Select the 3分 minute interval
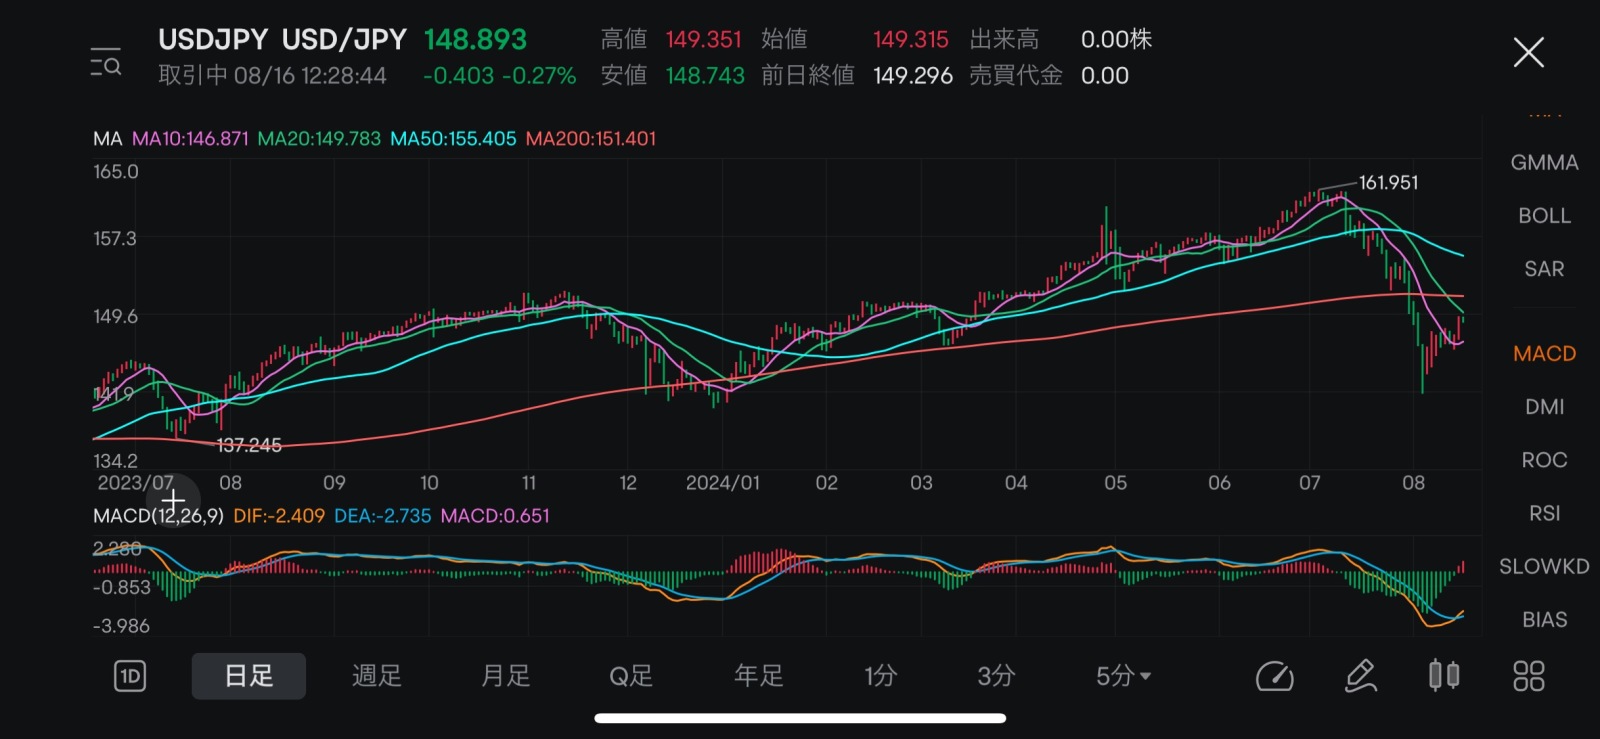1600x739 pixels. point(996,676)
